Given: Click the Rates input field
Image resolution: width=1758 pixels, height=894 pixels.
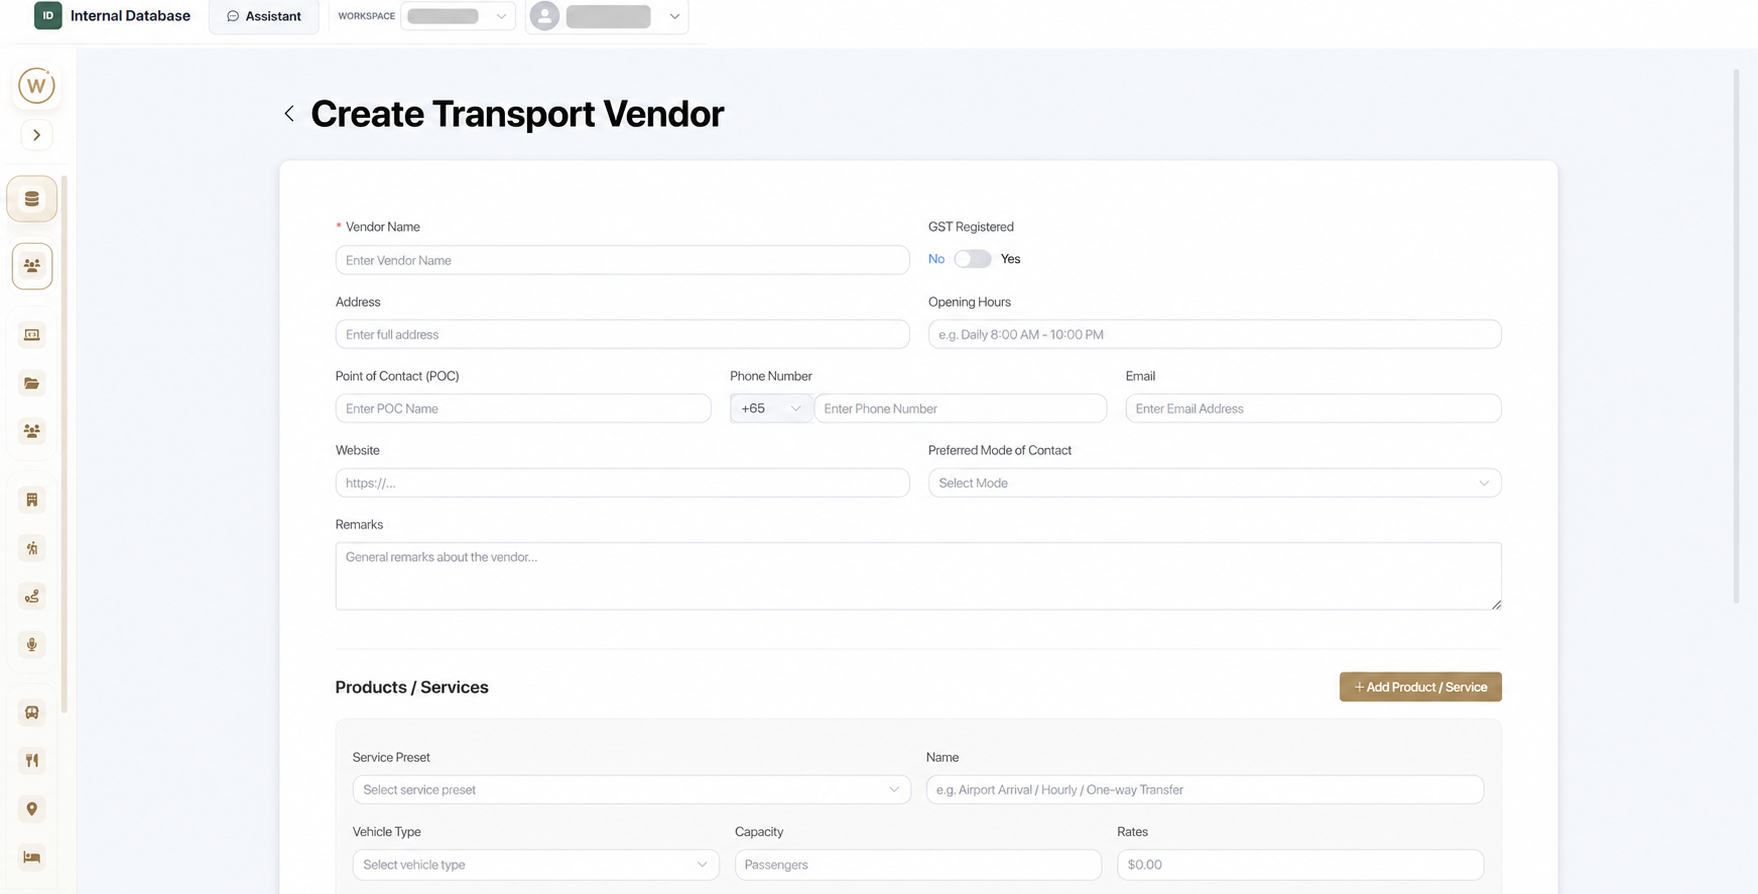Looking at the screenshot, I should pyautogui.click(x=1301, y=865).
